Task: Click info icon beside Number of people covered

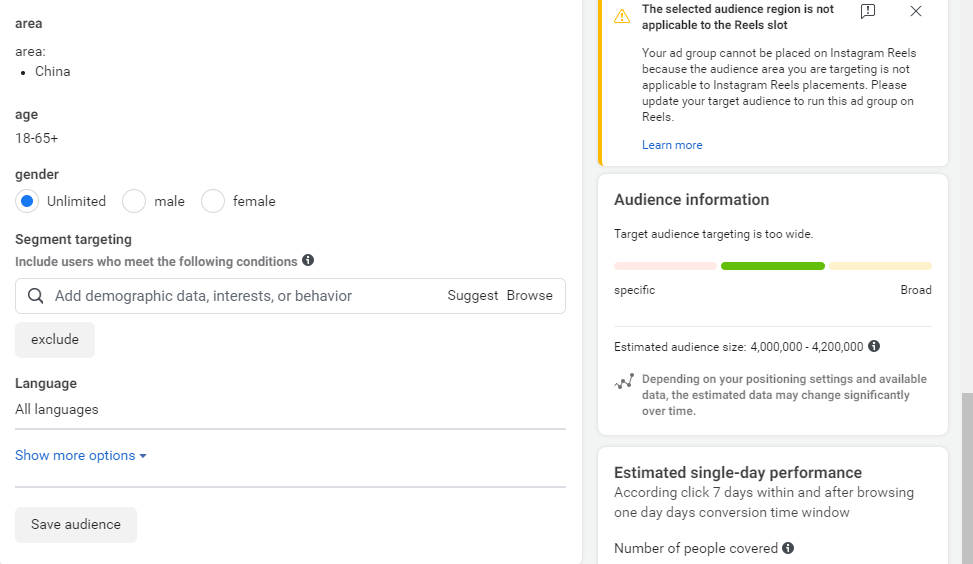Action: point(788,548)
